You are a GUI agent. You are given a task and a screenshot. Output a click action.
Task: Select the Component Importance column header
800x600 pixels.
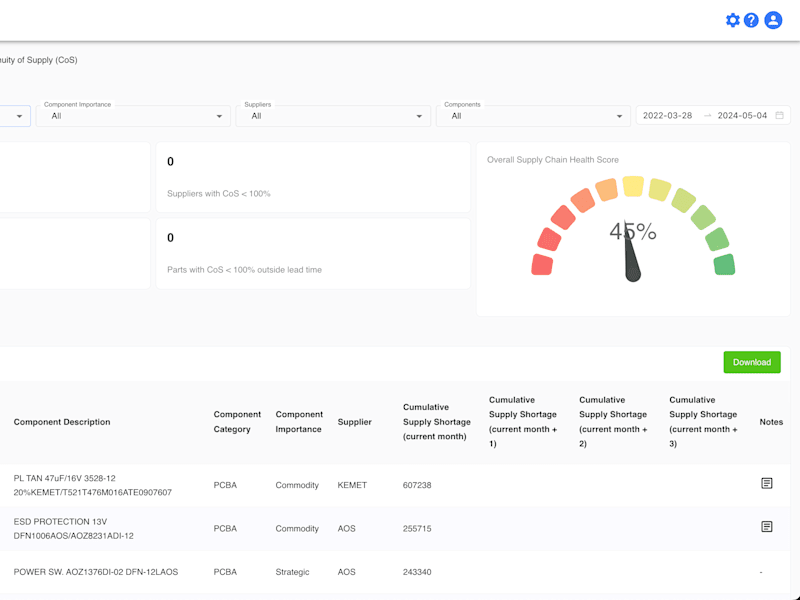tap(299, 422)
